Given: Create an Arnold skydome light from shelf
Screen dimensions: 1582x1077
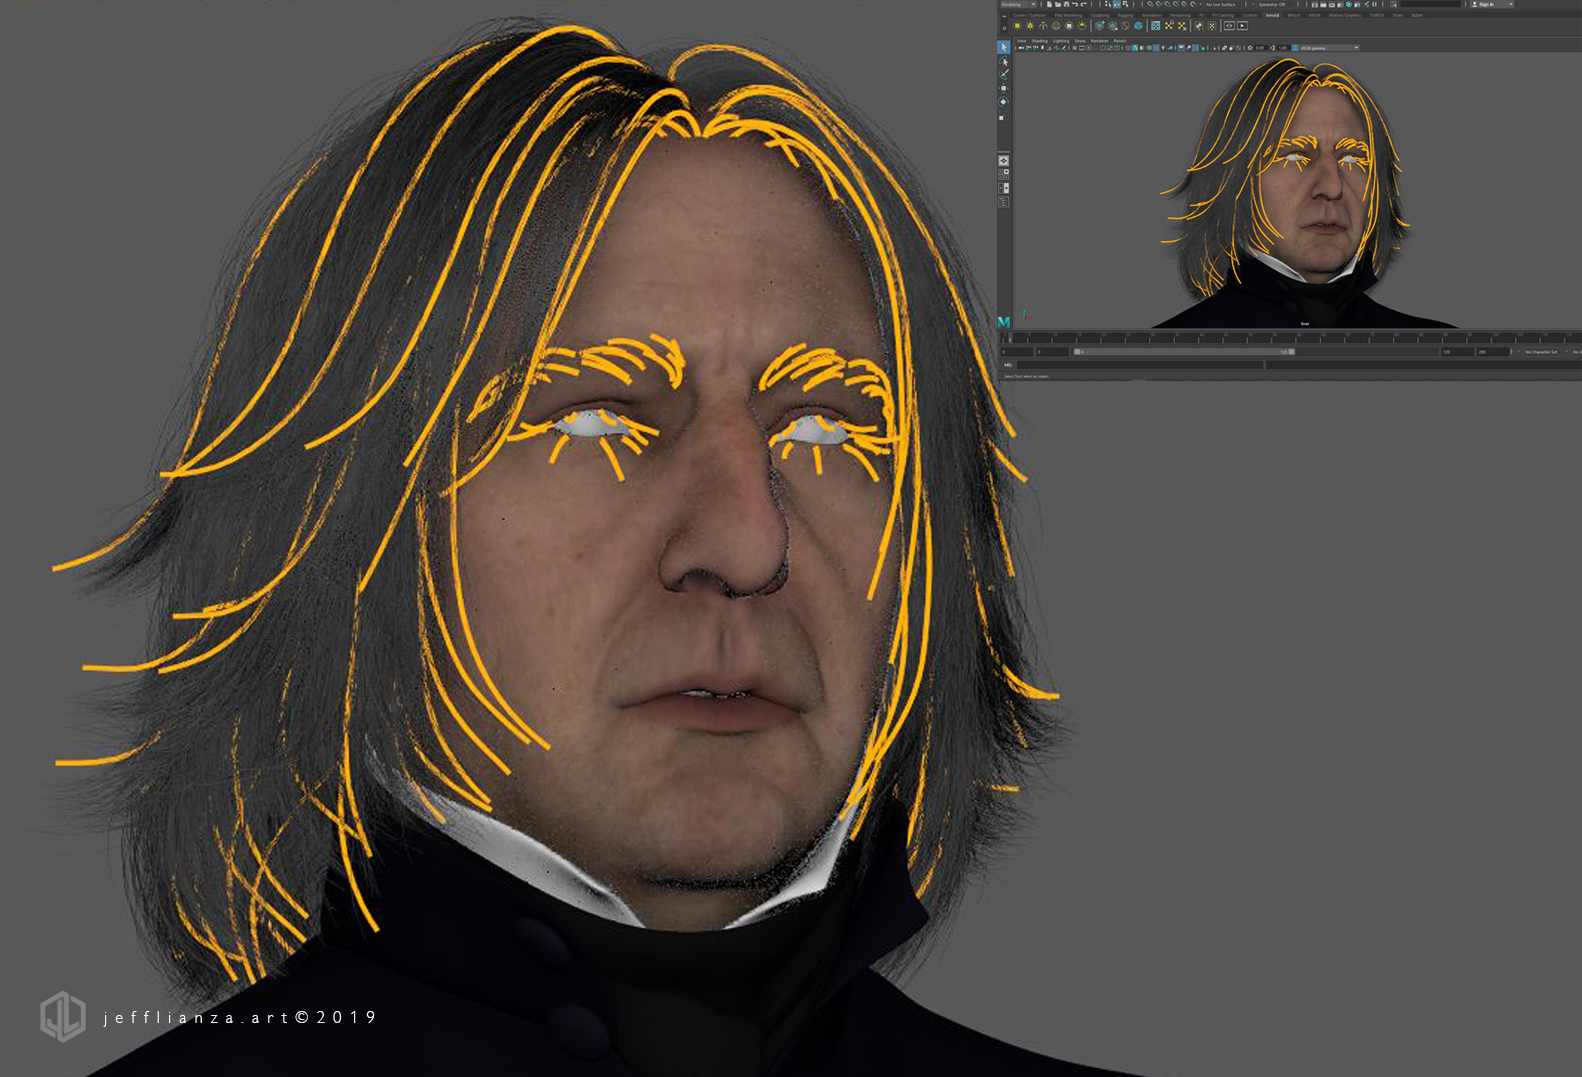Looking at the screenshot, I should [x=1056, y=26].
